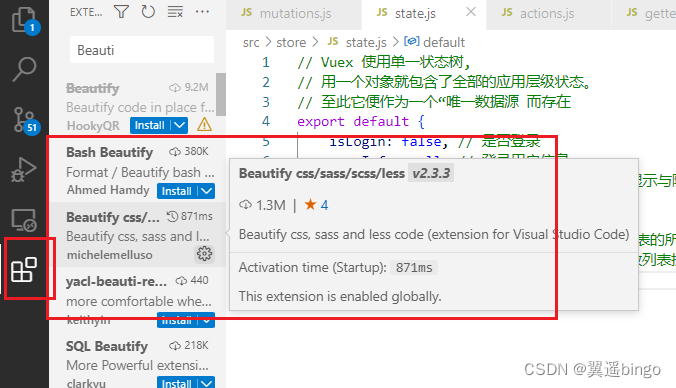Select the yacl-beauti-re... extension title
This screenshot has height=388, width=676.
[116, 281]
